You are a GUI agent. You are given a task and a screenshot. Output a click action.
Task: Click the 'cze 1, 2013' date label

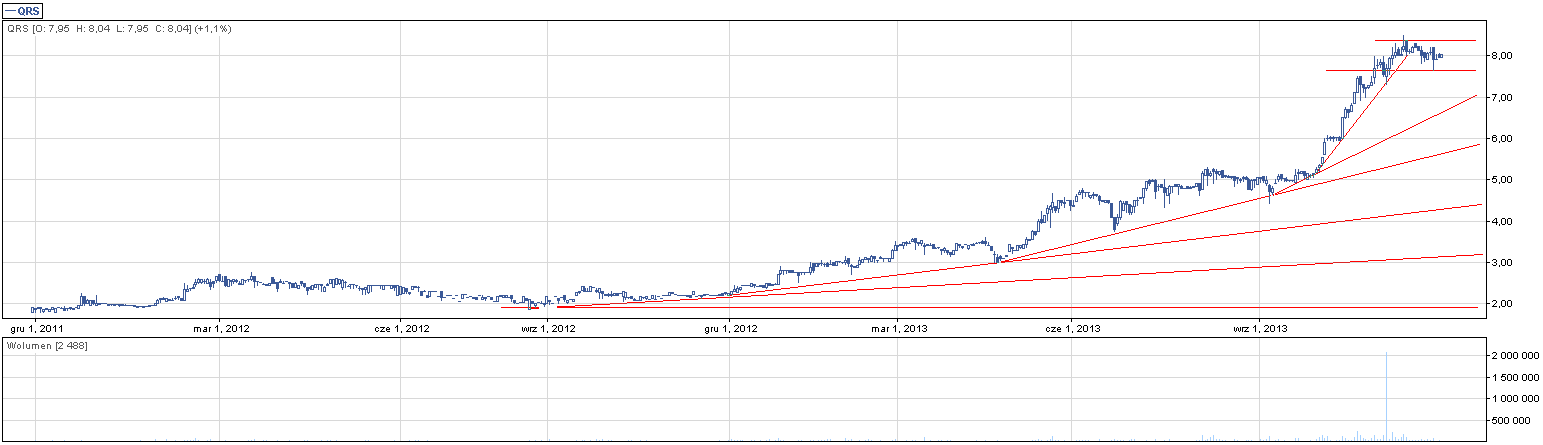tap(1071, 327)
